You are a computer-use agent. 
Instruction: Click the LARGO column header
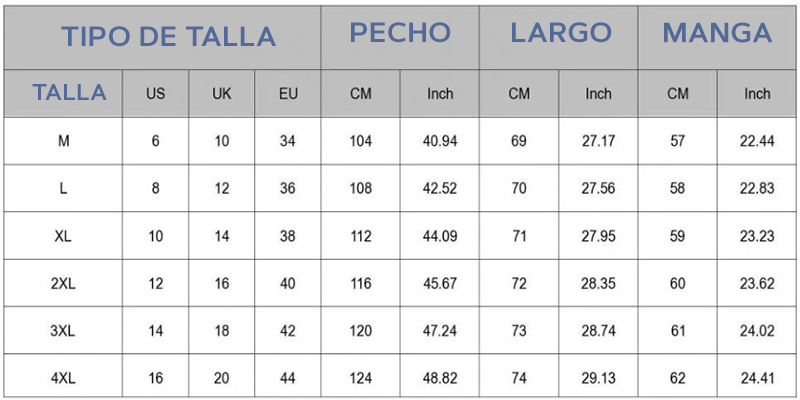pos(560,33)
